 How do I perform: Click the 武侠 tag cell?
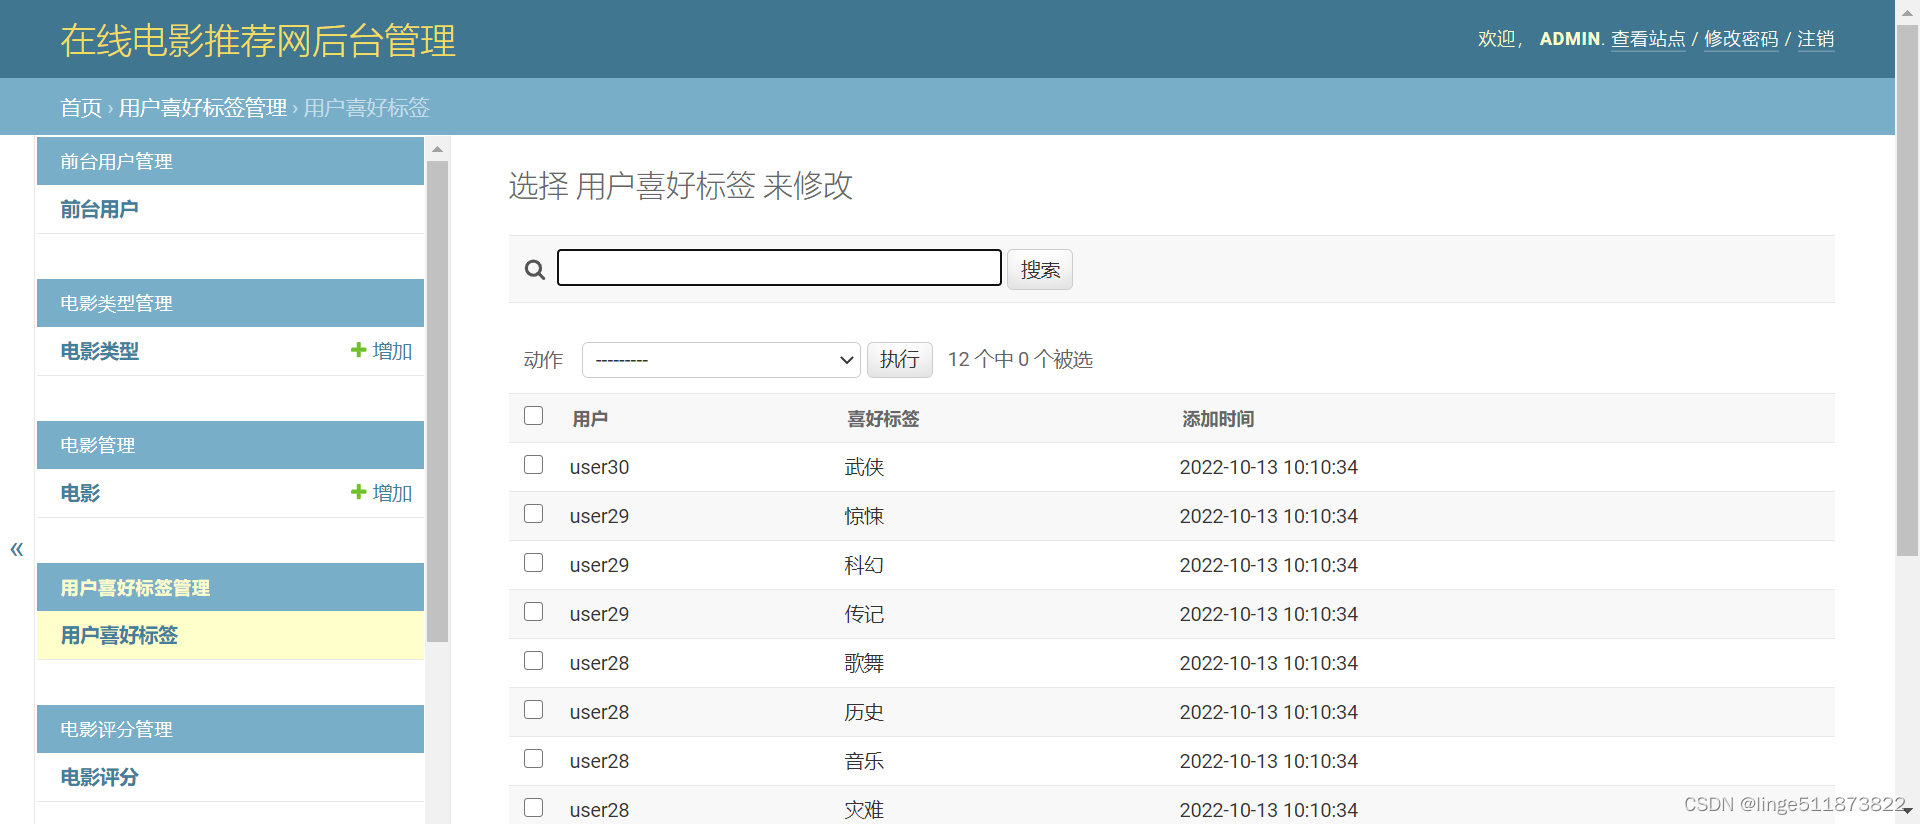[x=864, y=467]
